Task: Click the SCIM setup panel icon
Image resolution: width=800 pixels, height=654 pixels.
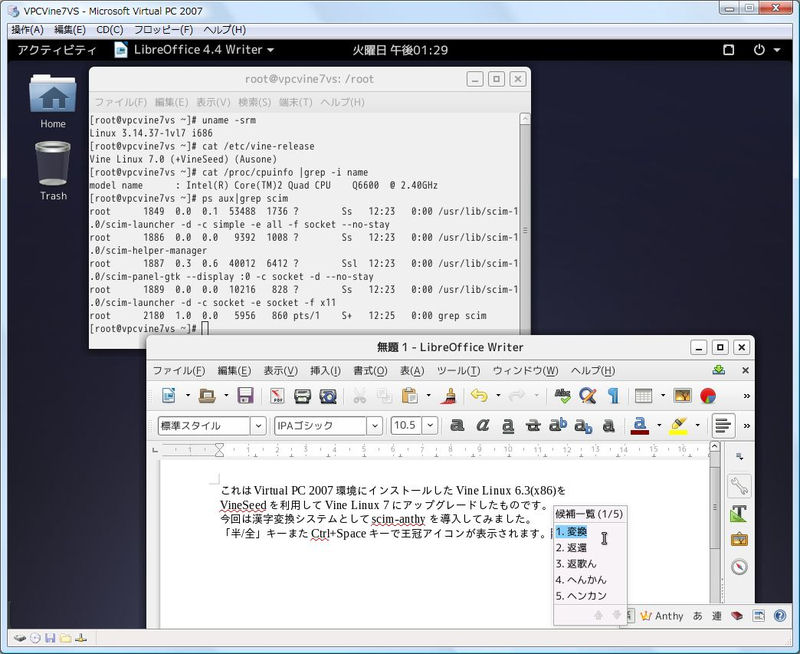Action: 759,616
